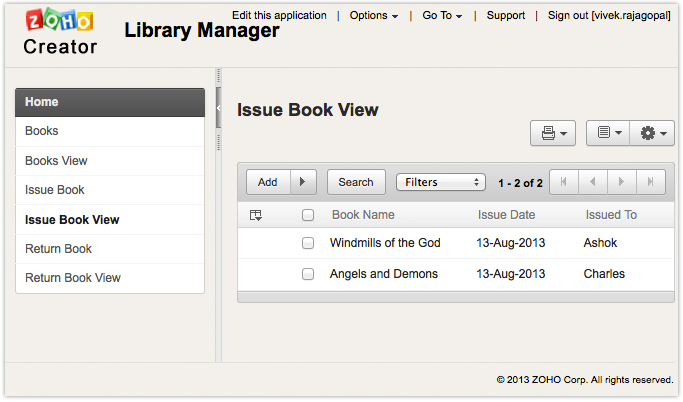Collapse the sidebar using the divider handle
The height and width of the screenshot is (402, 683).
click(218, 107)
